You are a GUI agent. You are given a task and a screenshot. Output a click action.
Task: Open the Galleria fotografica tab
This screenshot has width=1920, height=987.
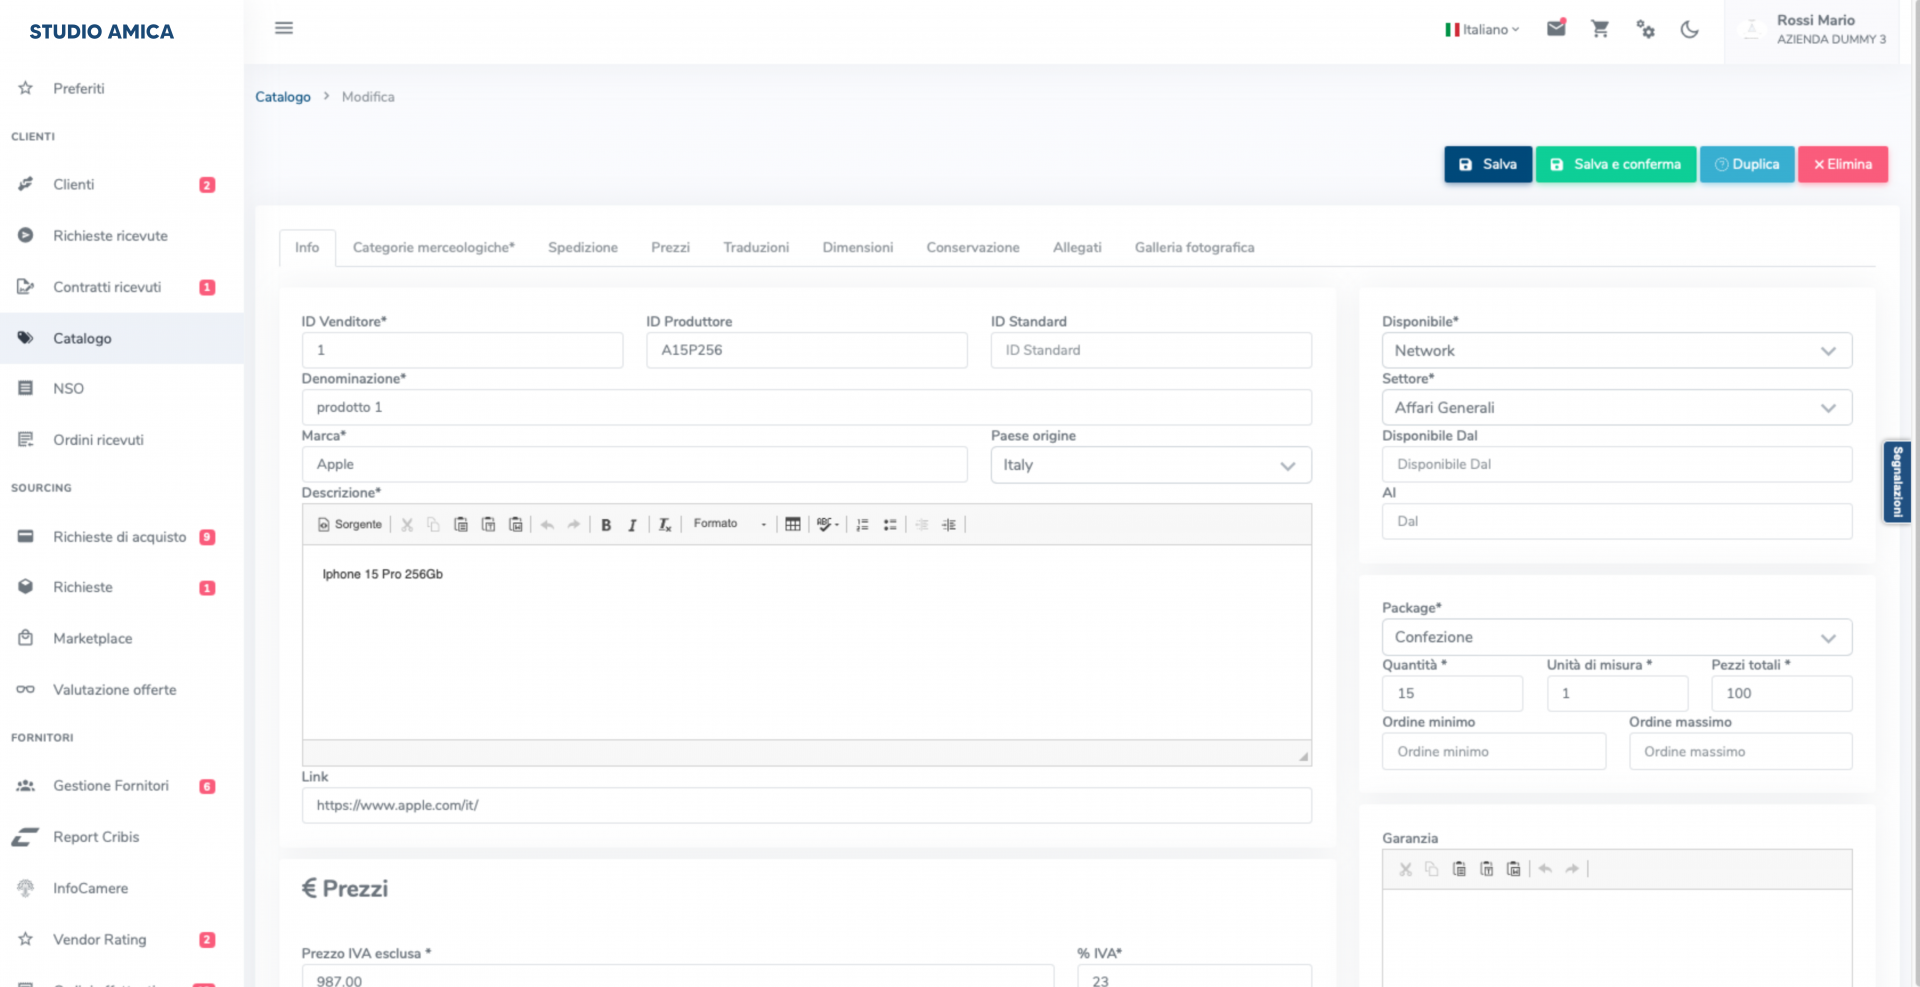pyautogui.click(x=1194, y=248)
